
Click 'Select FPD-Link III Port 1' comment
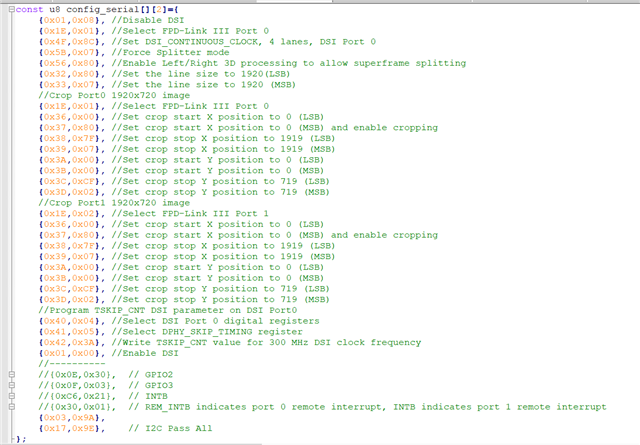coord(190,214)
